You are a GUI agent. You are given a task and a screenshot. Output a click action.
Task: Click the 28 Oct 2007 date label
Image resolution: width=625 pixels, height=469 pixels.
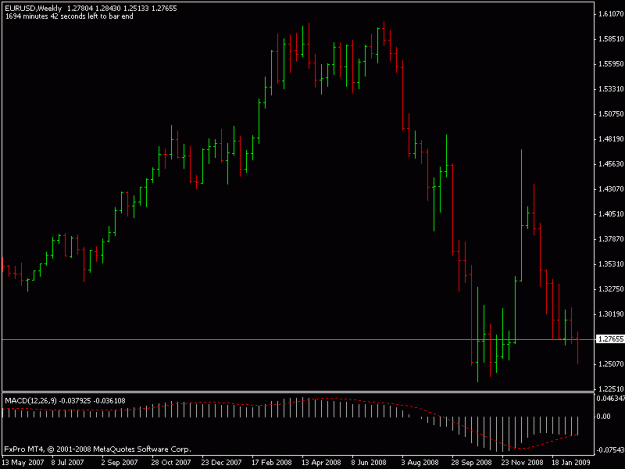pyautogui.click(x=171, y=463)
